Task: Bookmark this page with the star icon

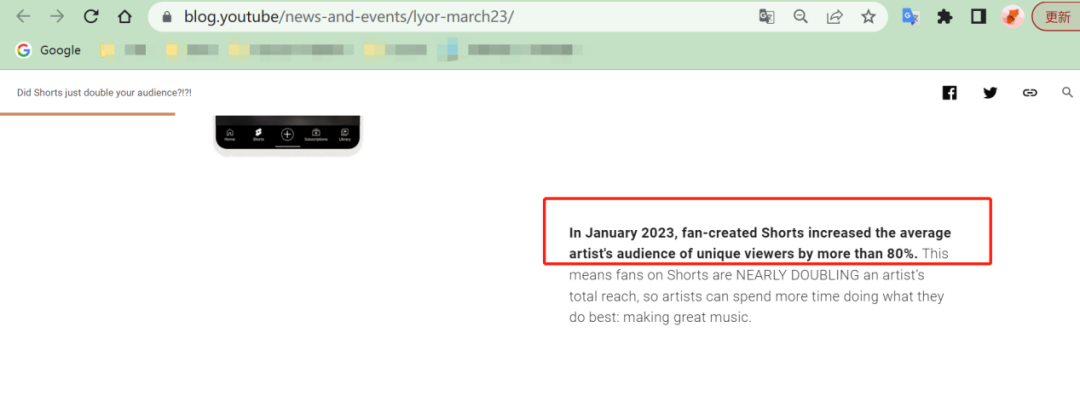Action: coord(868,16)
